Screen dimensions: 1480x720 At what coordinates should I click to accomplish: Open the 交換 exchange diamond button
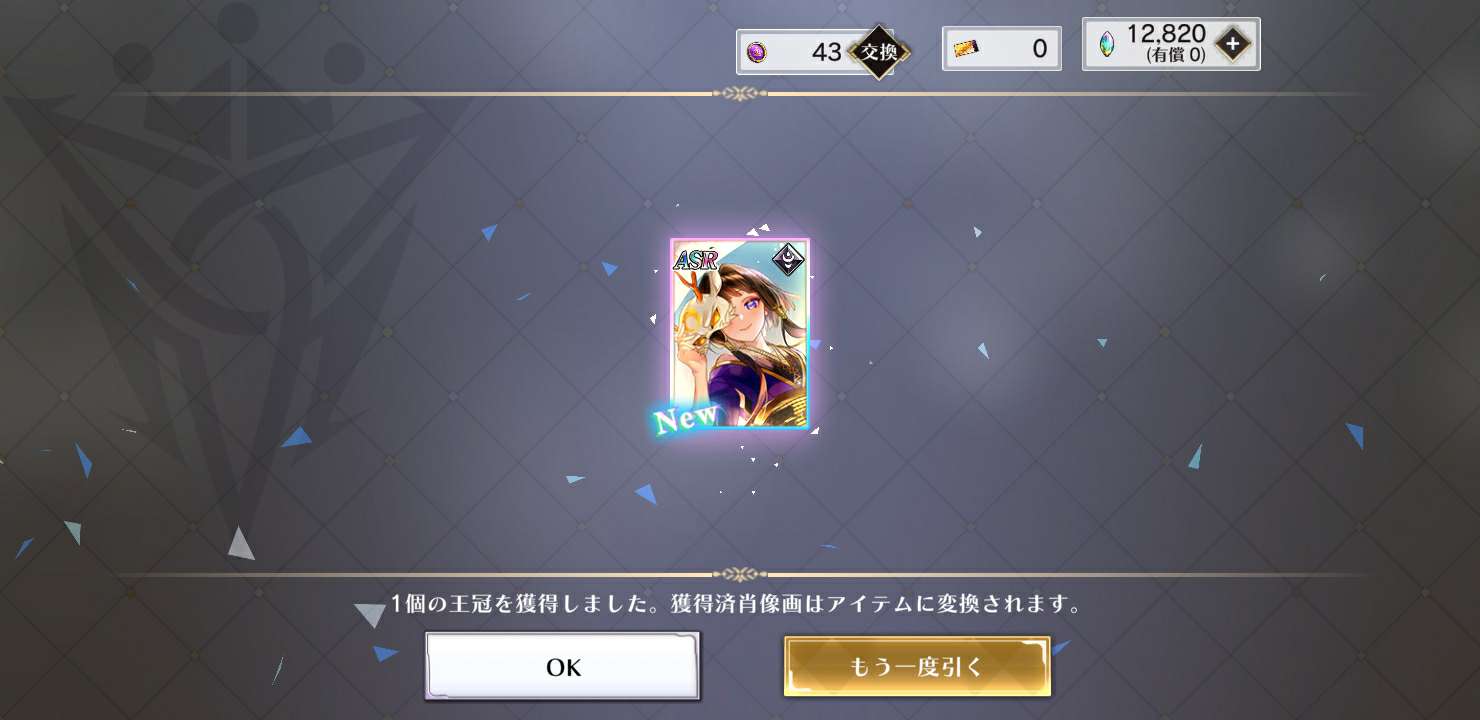878,52
